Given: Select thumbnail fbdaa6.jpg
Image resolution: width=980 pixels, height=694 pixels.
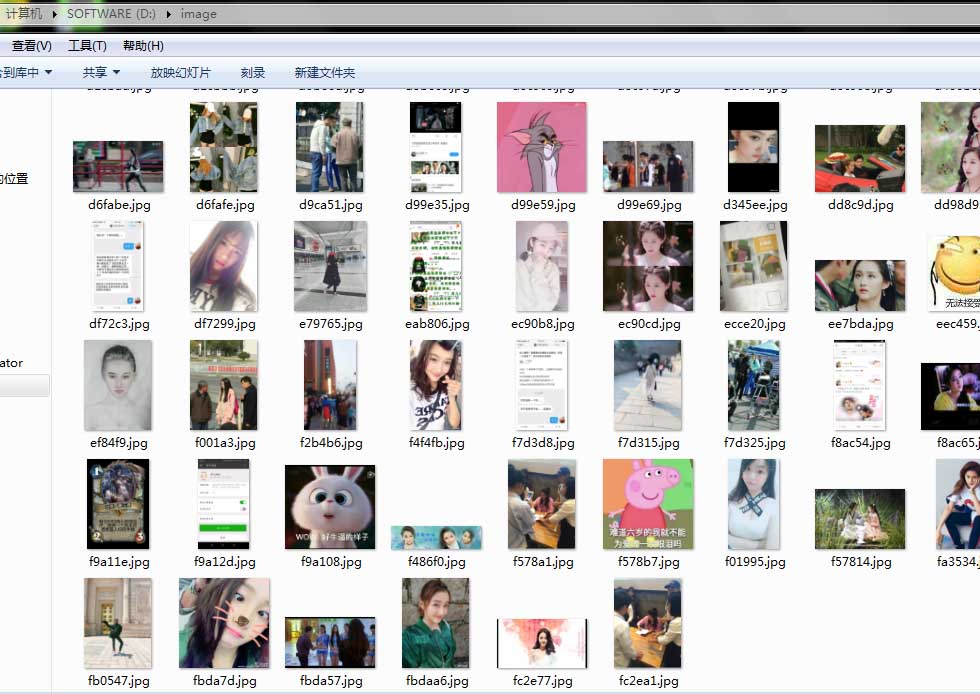Looking at the screenshot, I should pyautogui.click(x=436, y=623).
